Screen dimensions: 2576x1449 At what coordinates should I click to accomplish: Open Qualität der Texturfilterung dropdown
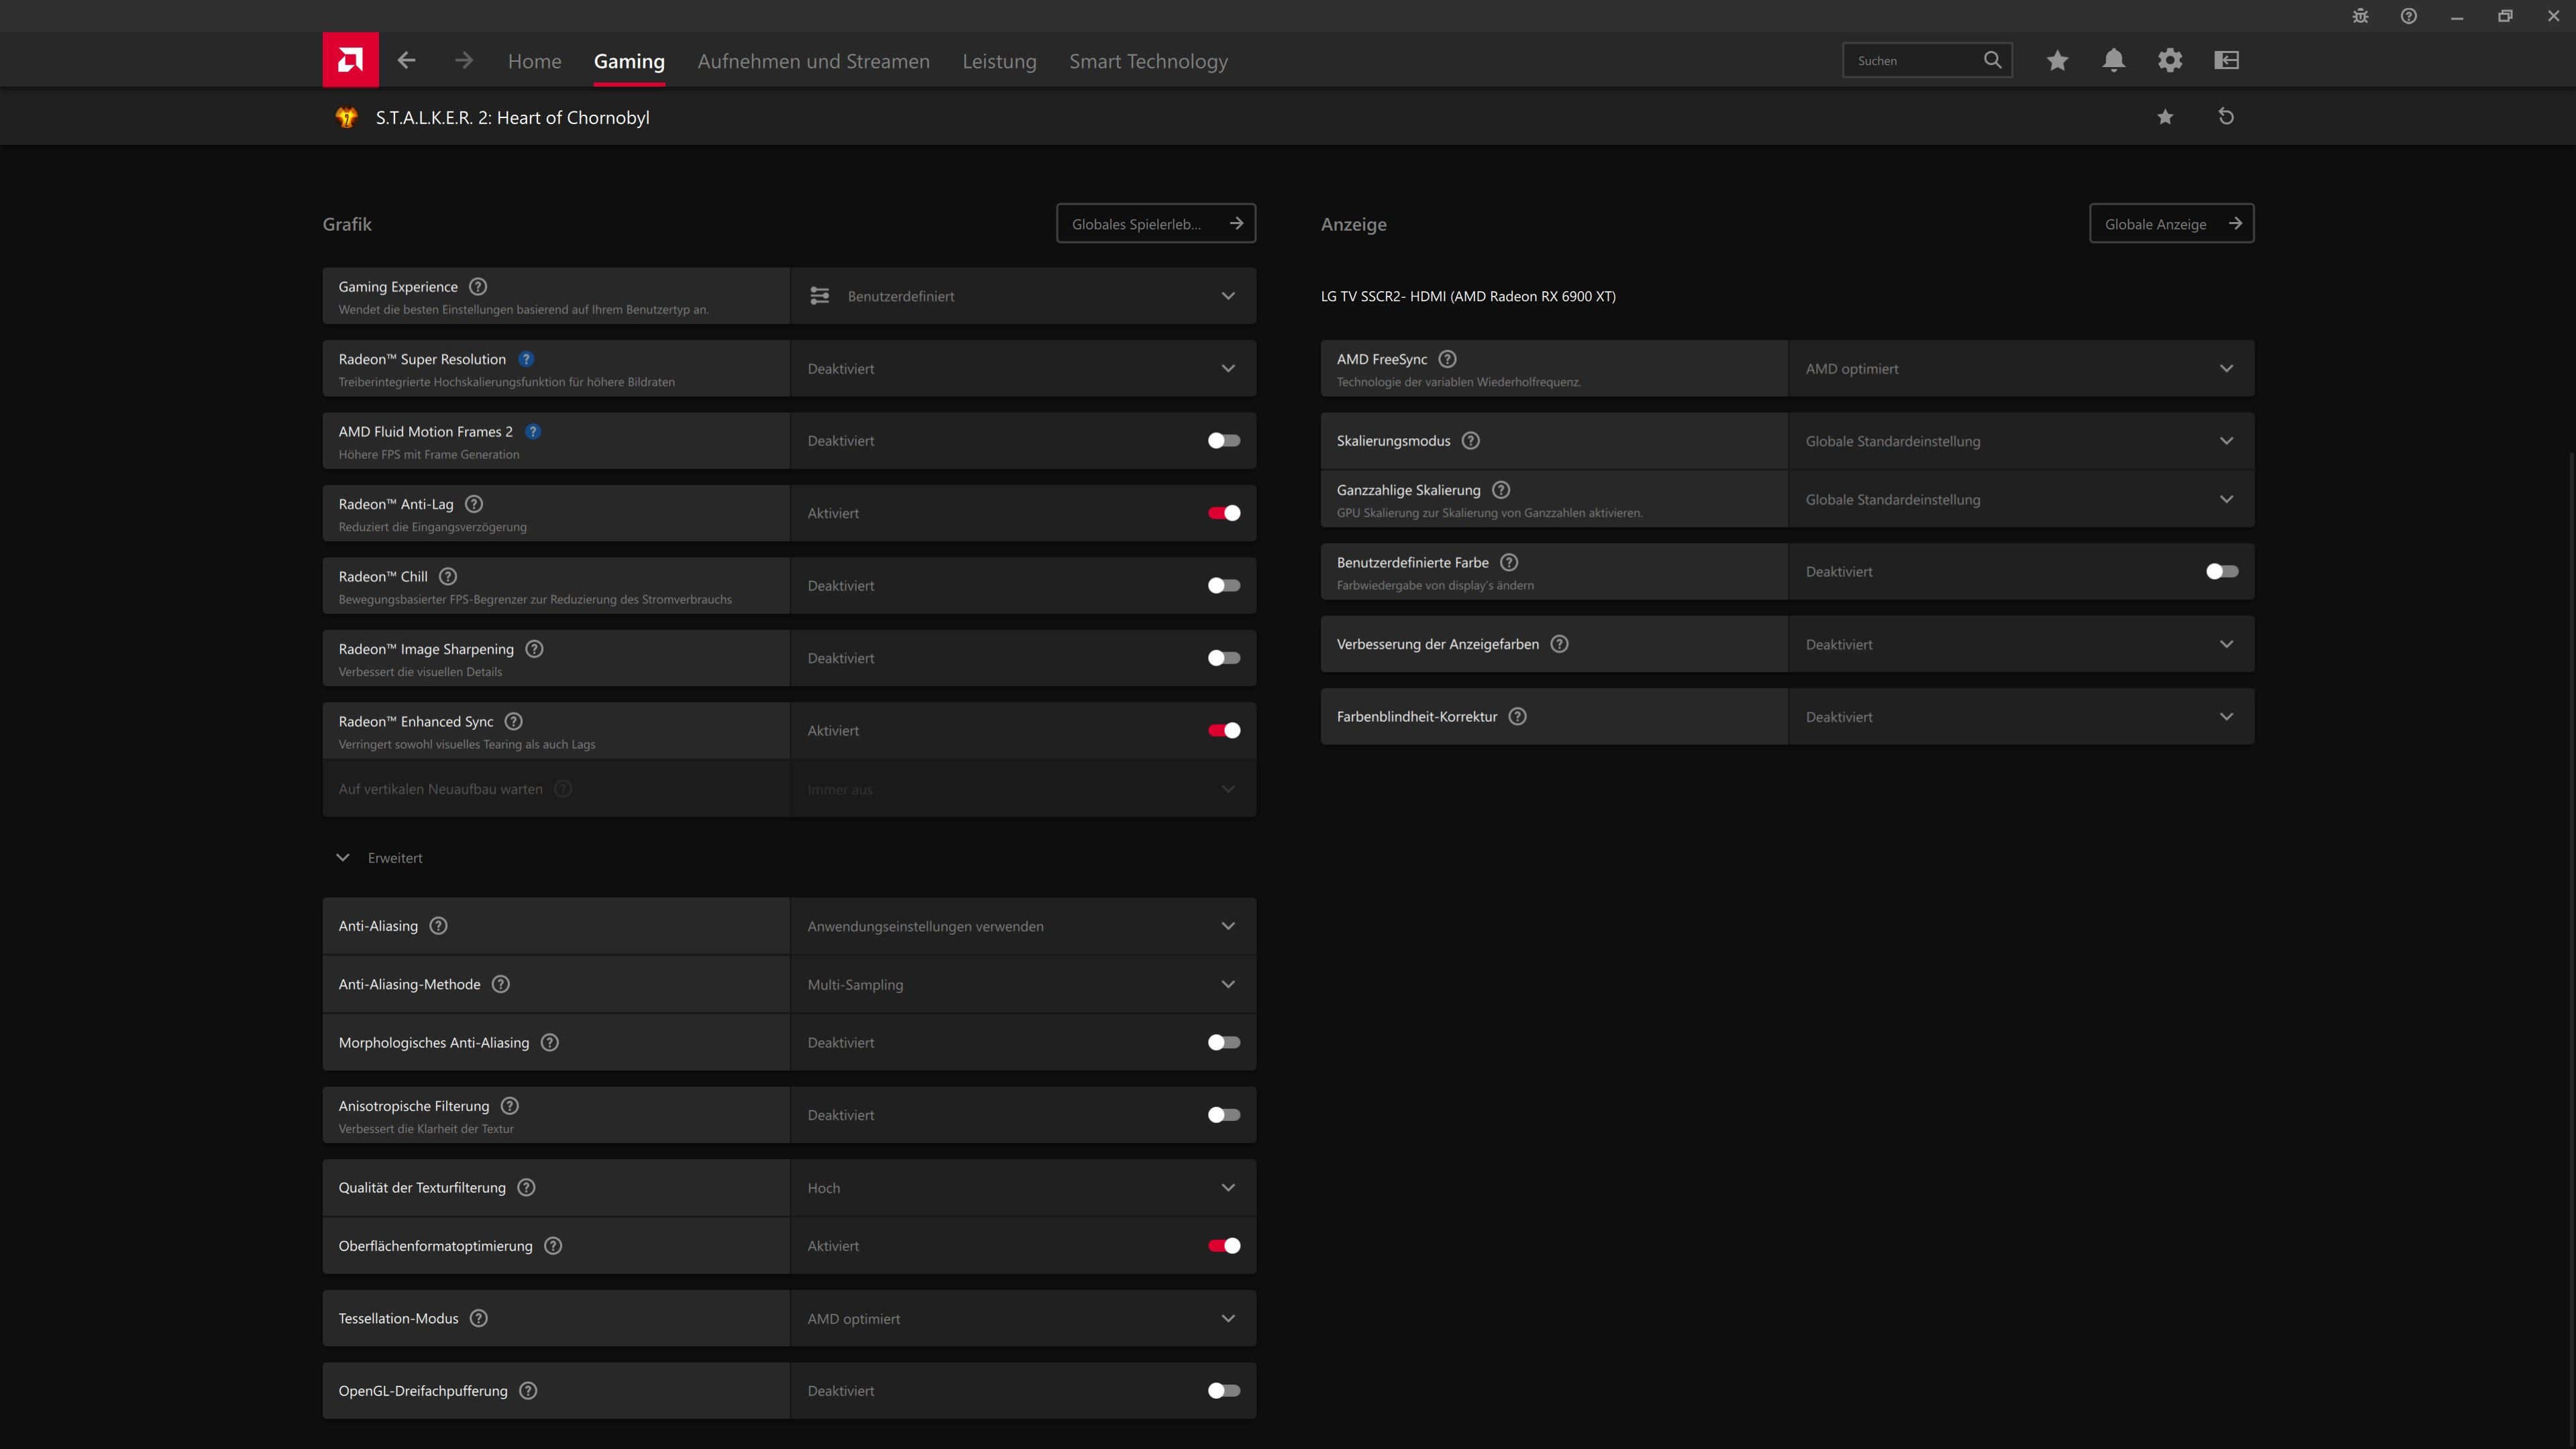pyautogui.click(x=1022, y=1188)
